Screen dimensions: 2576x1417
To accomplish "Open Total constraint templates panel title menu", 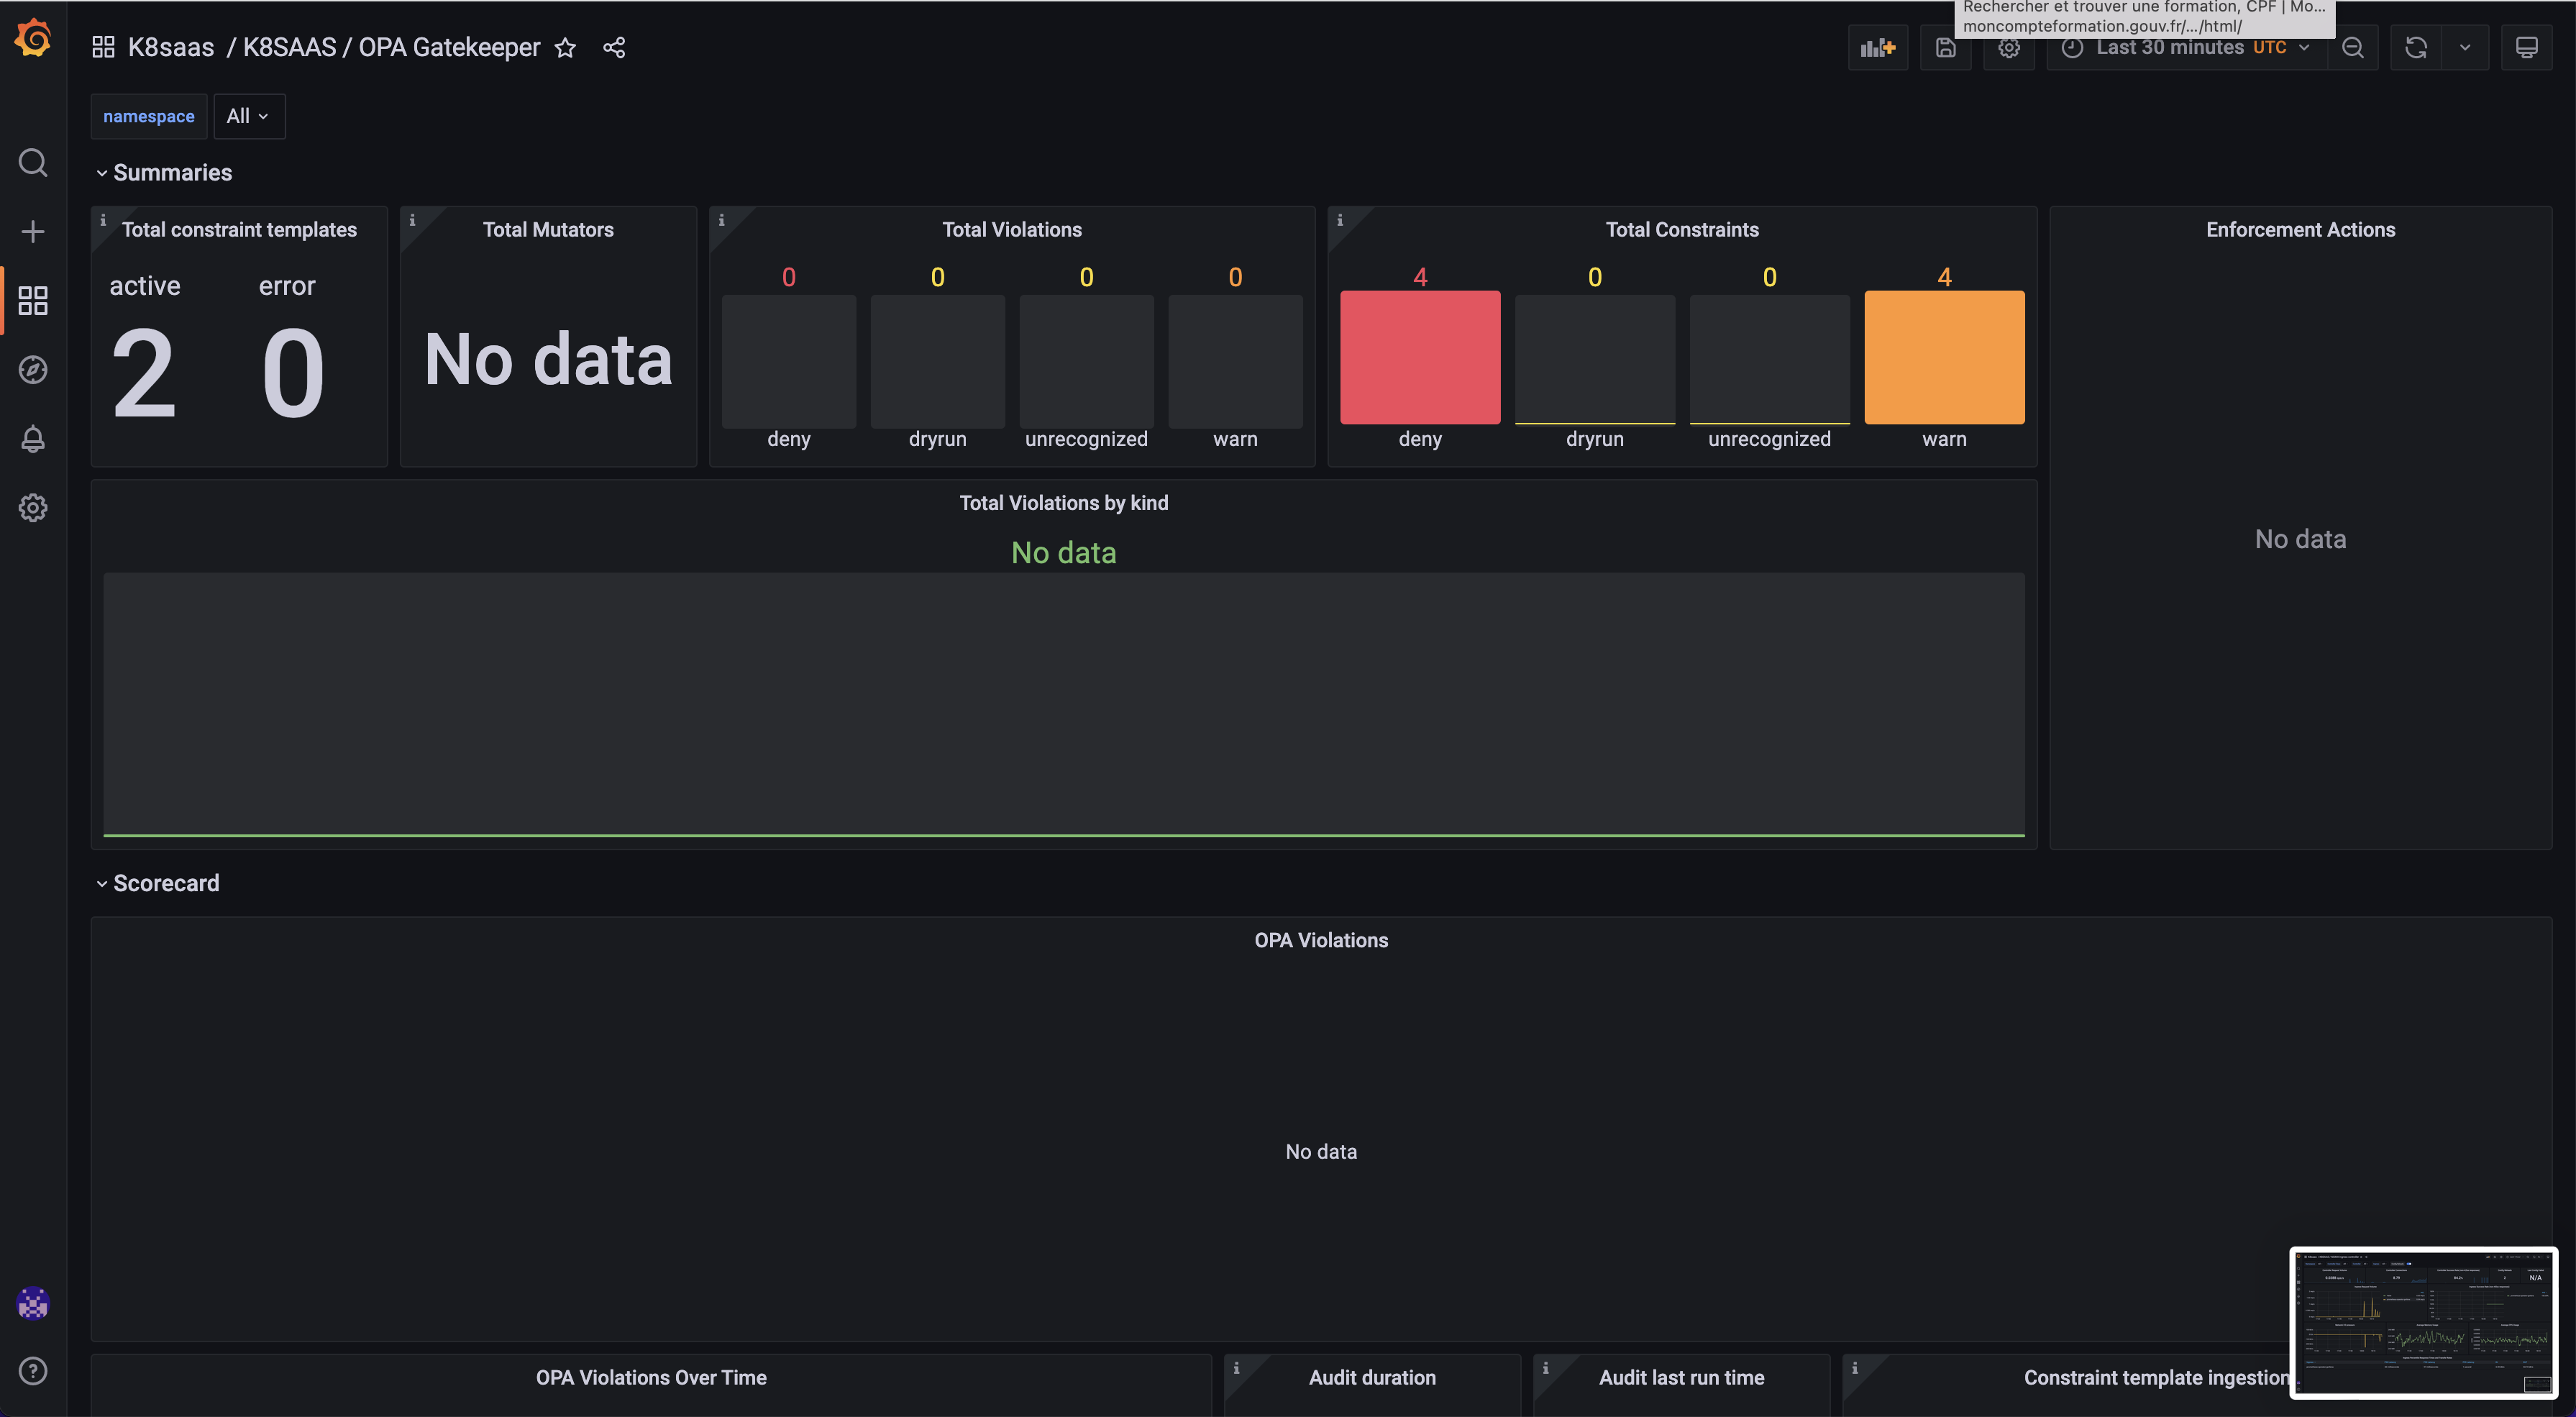I will (x=239, y=229).
